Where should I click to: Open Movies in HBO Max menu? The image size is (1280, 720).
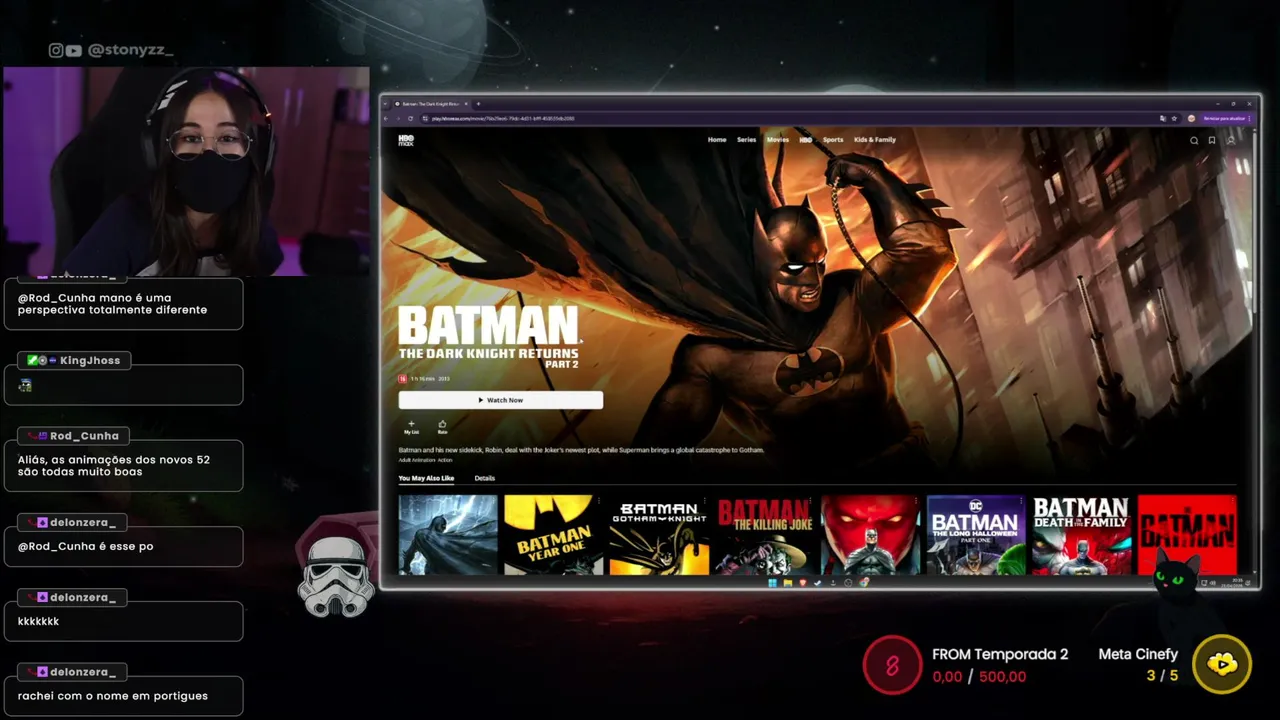pos(777,140)
